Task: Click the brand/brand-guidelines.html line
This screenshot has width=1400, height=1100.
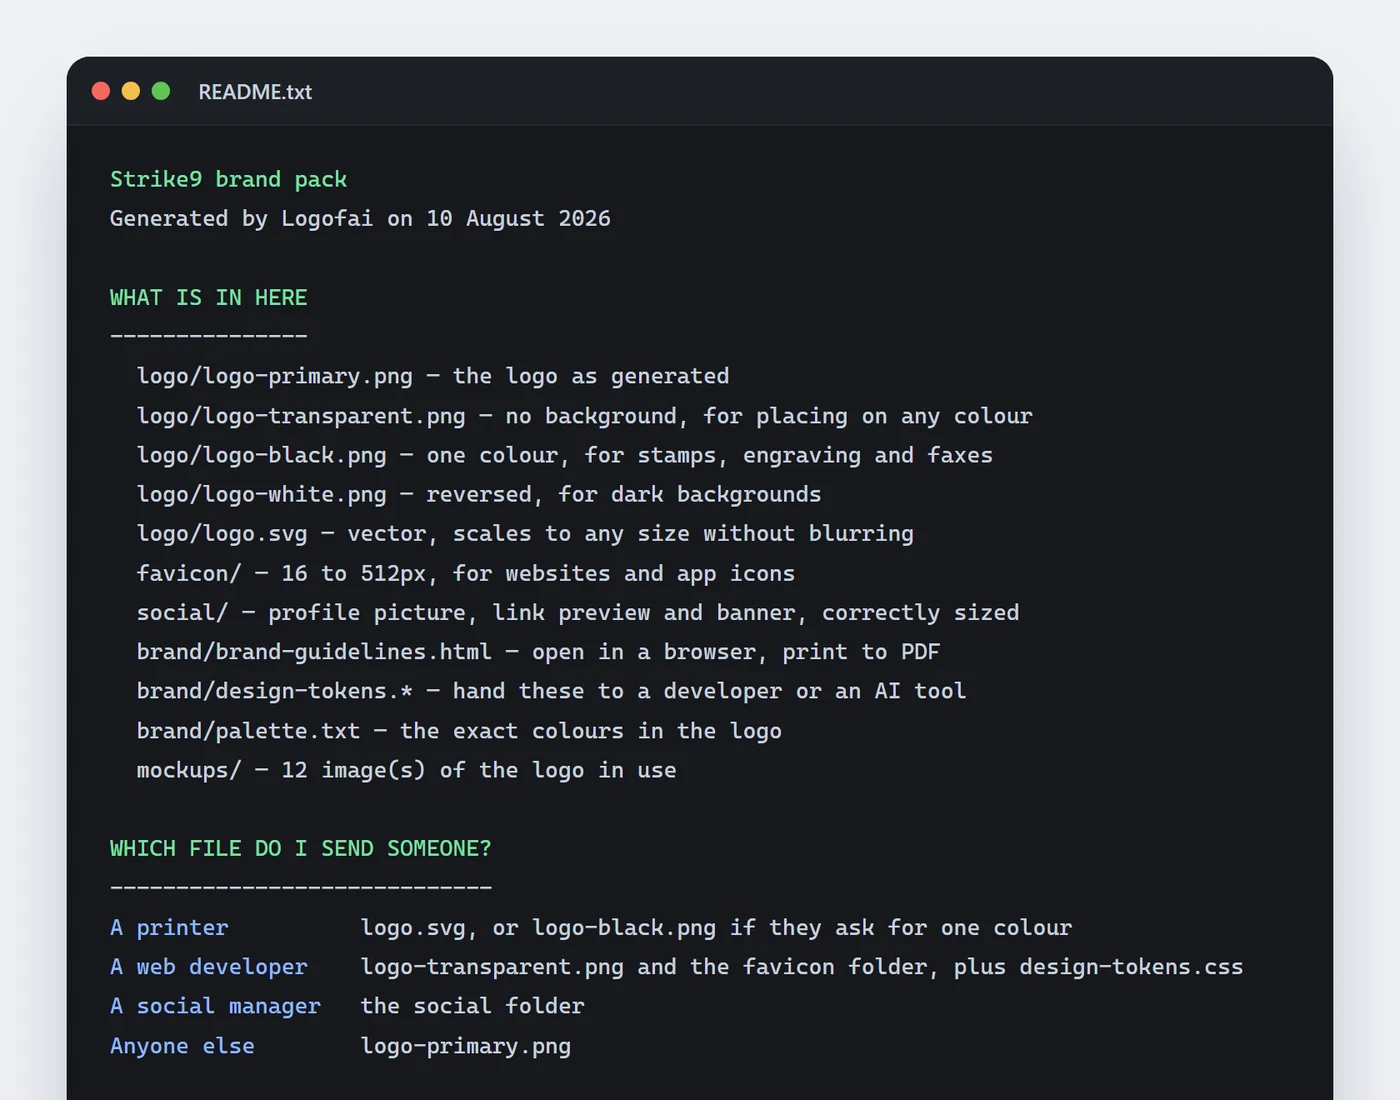Action: pyautogui.click(x=538, y=651)
